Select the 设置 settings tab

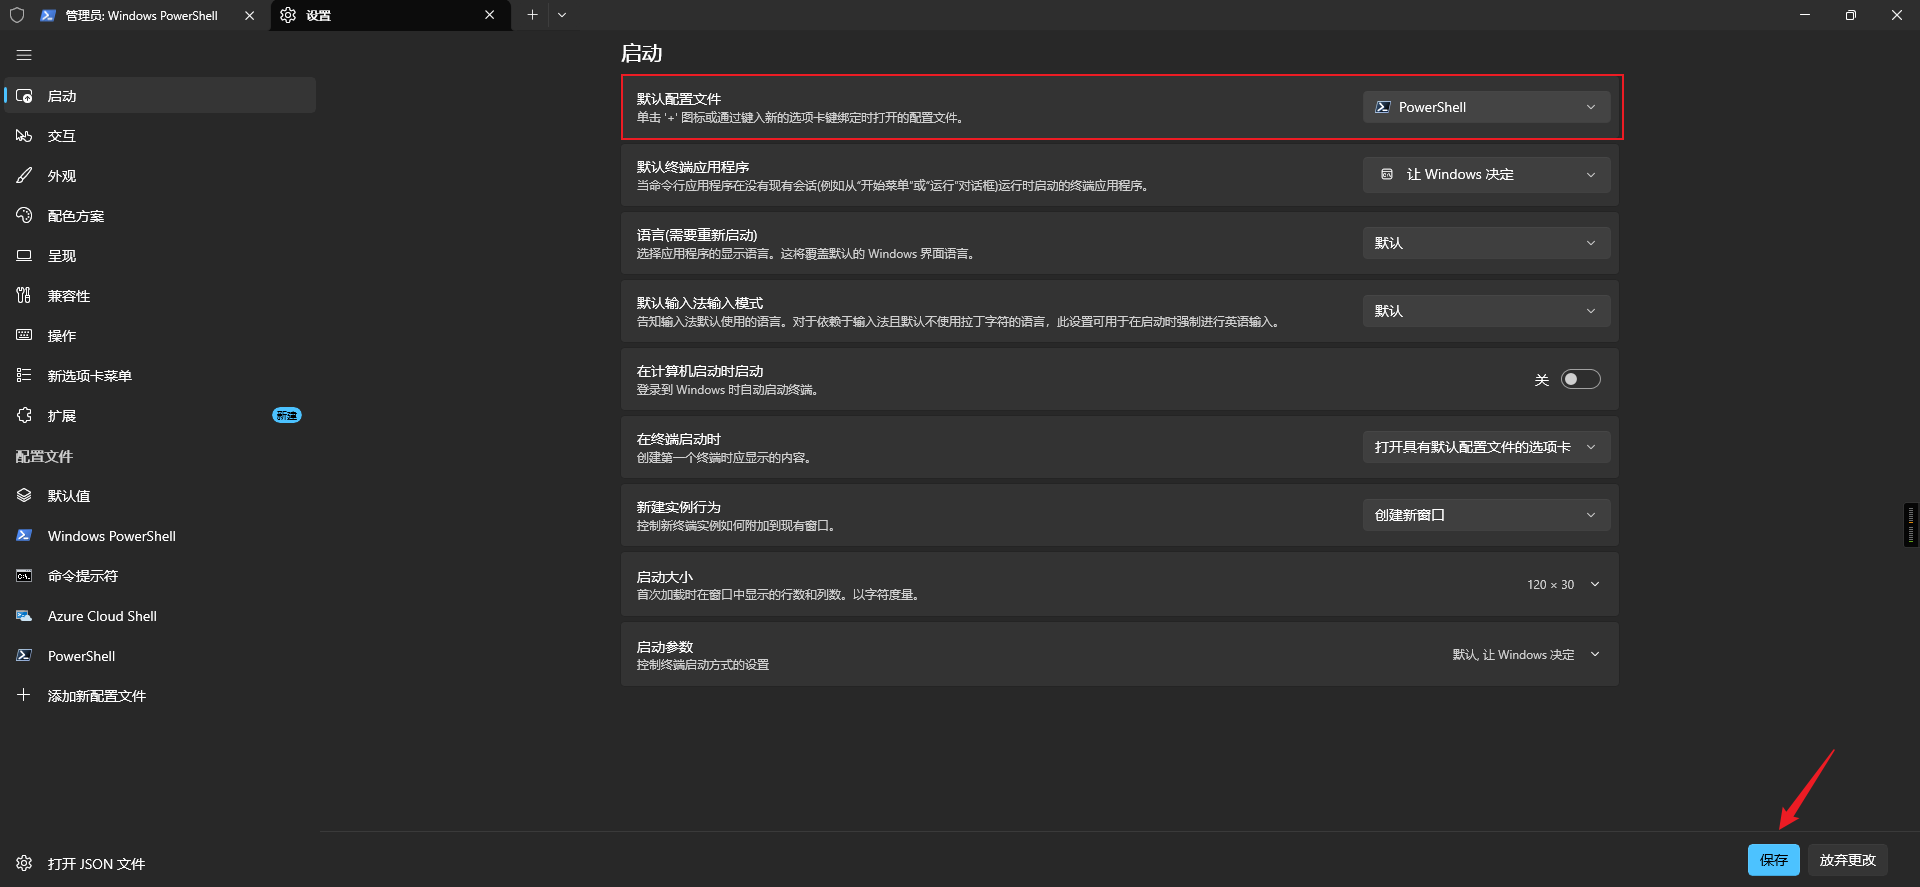pos(390,15)
